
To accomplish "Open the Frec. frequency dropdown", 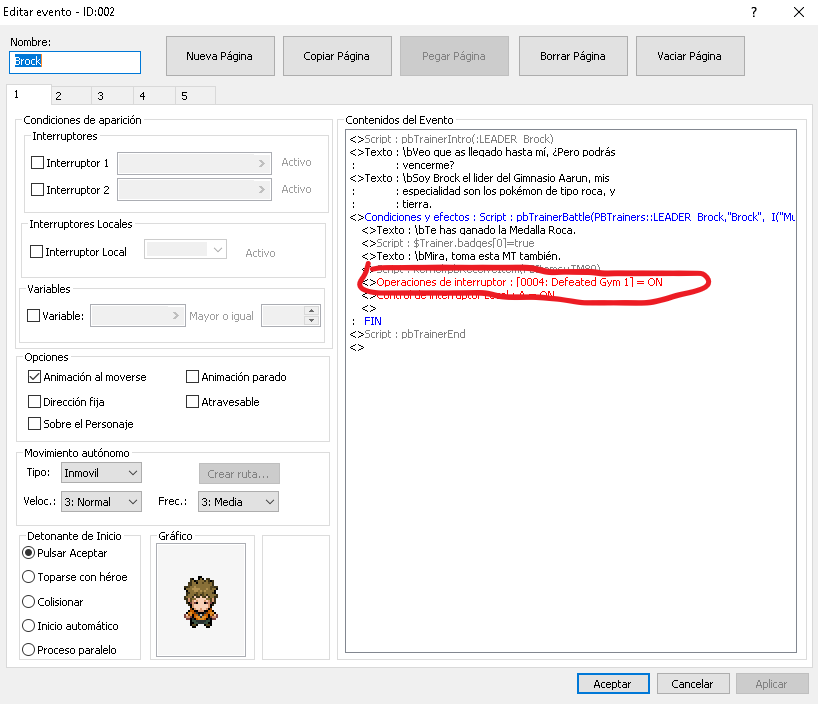I will coord(237,501).
